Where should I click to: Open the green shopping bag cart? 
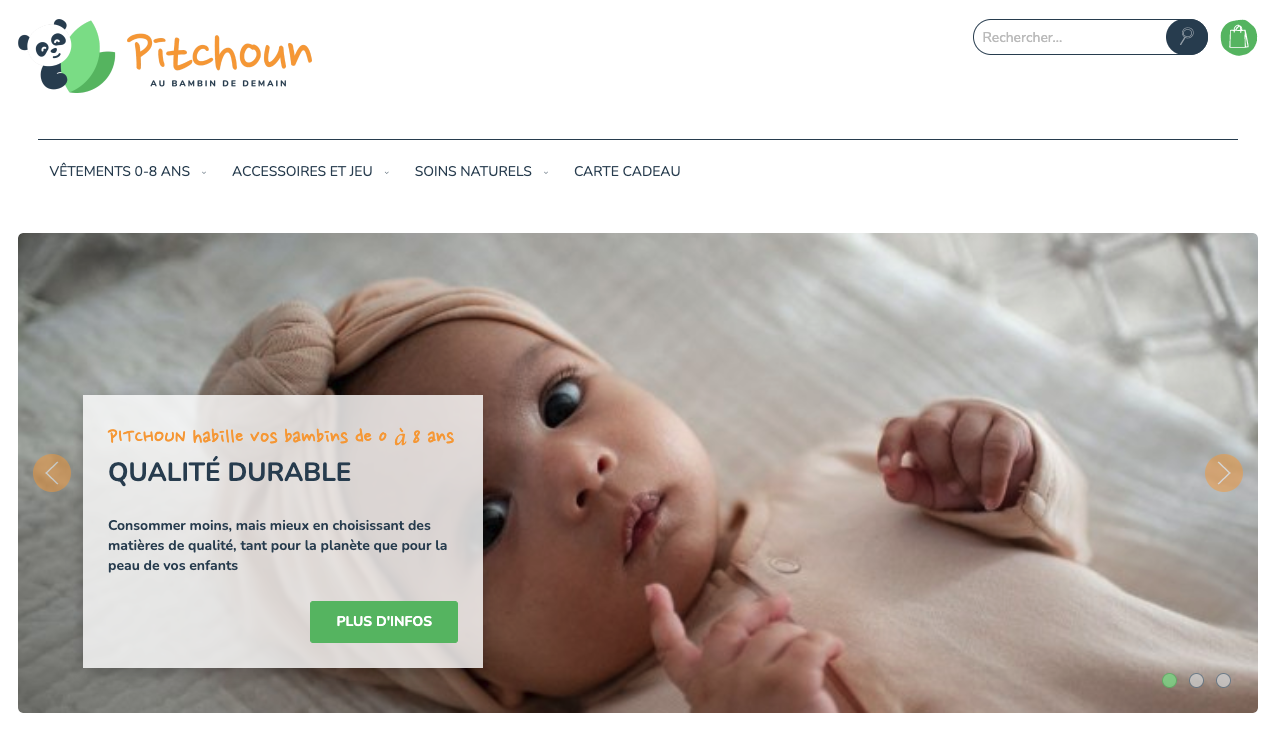[x=1239, y=38]
